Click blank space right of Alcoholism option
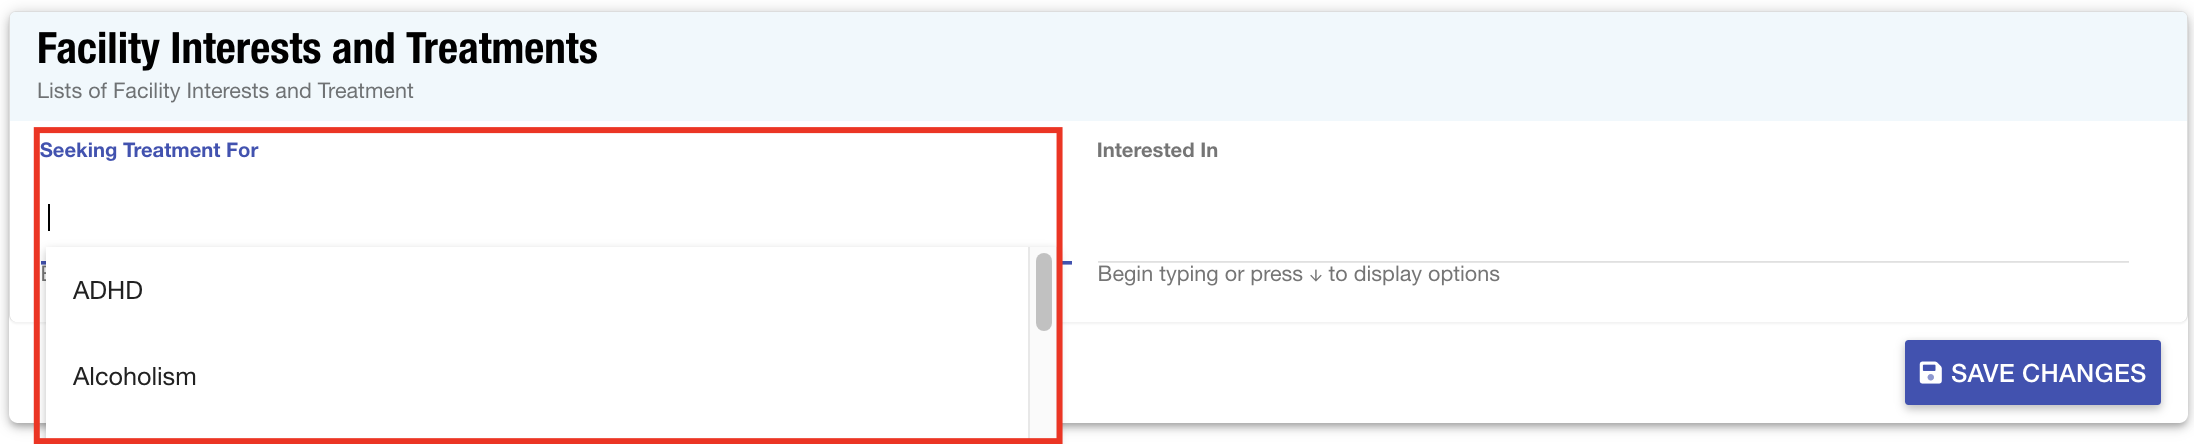Screen dimensions: 2194x444 point(600,377)
